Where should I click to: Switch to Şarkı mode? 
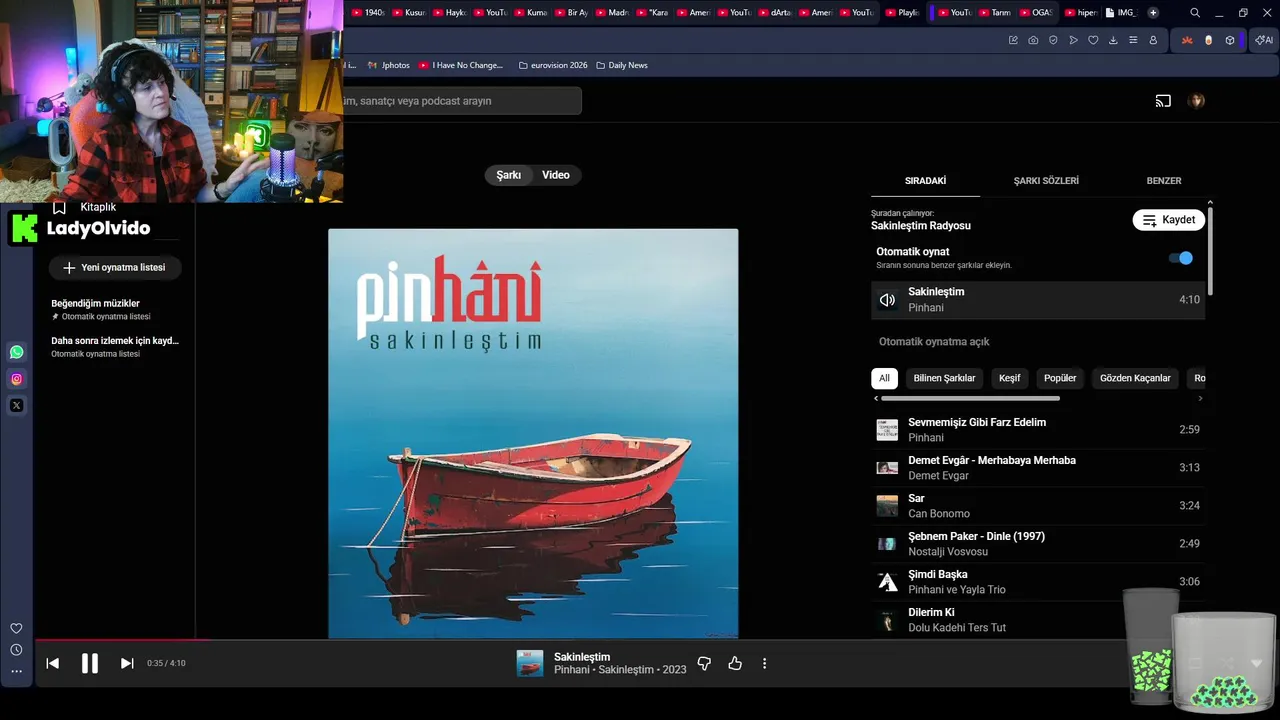coord(509,175)
